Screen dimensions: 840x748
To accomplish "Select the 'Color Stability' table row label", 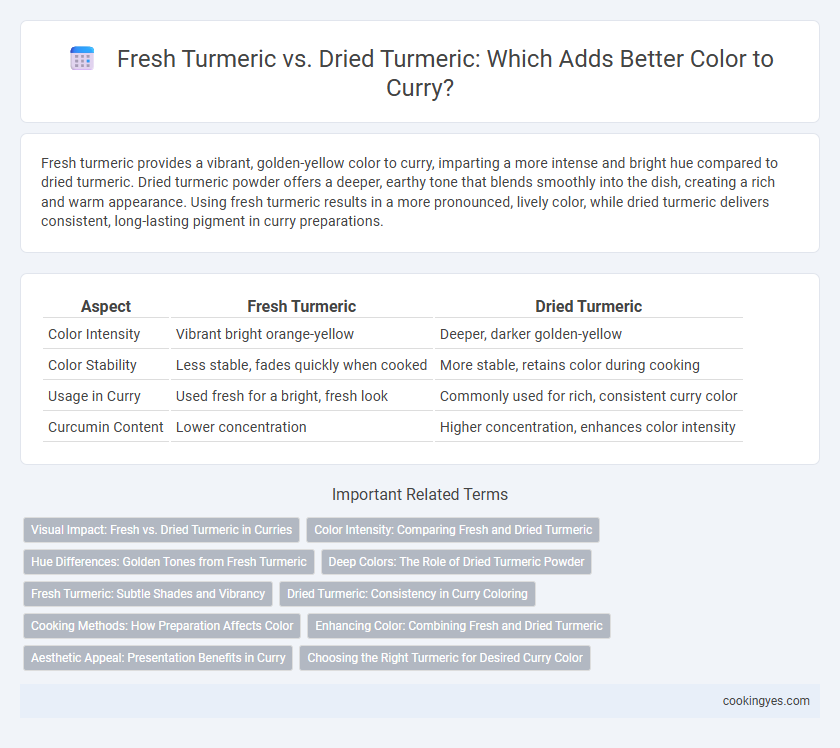I will click(92, 365).
